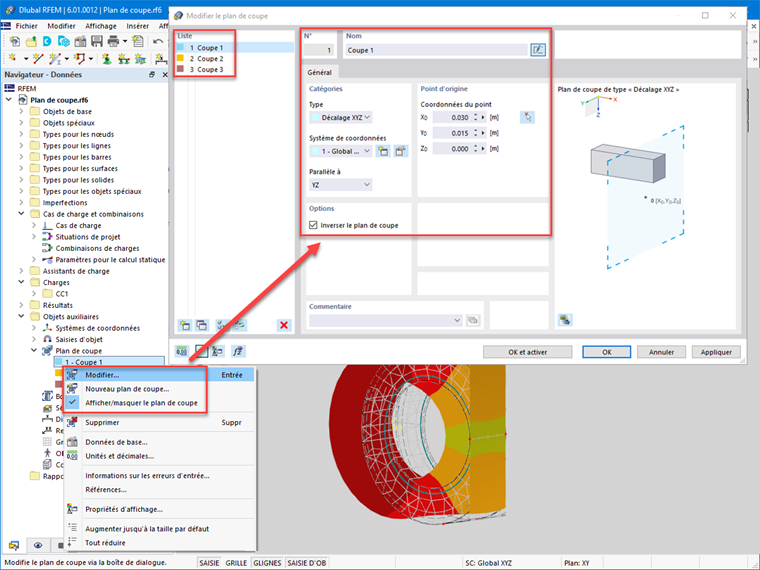This screenshot has width=760, height=570.
Task: Click the New model toolbar icon
Action: (15, 41)
